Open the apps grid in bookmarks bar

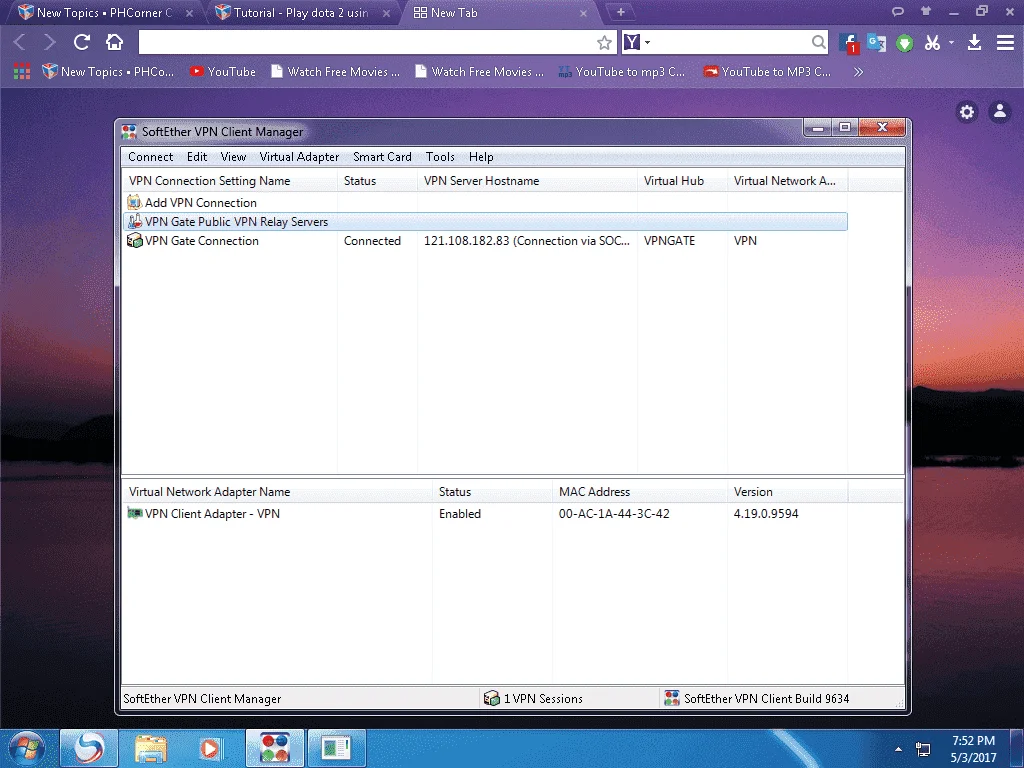[x=22, y=72]
